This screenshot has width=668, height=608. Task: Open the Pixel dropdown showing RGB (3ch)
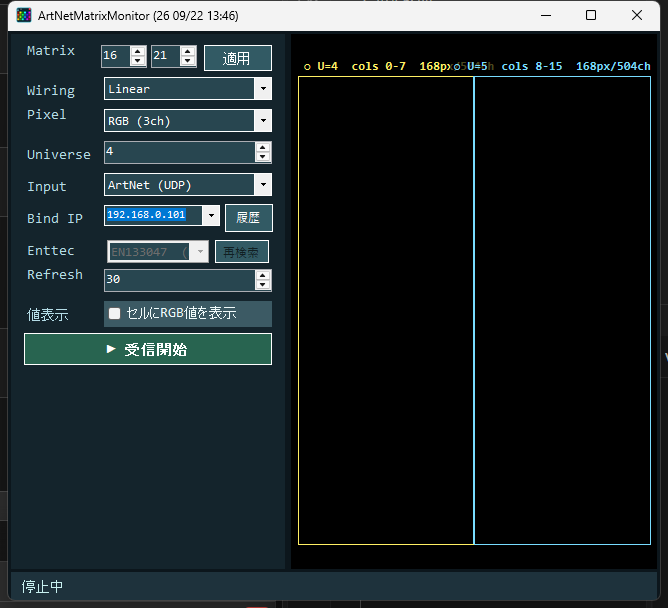(188, 121)
